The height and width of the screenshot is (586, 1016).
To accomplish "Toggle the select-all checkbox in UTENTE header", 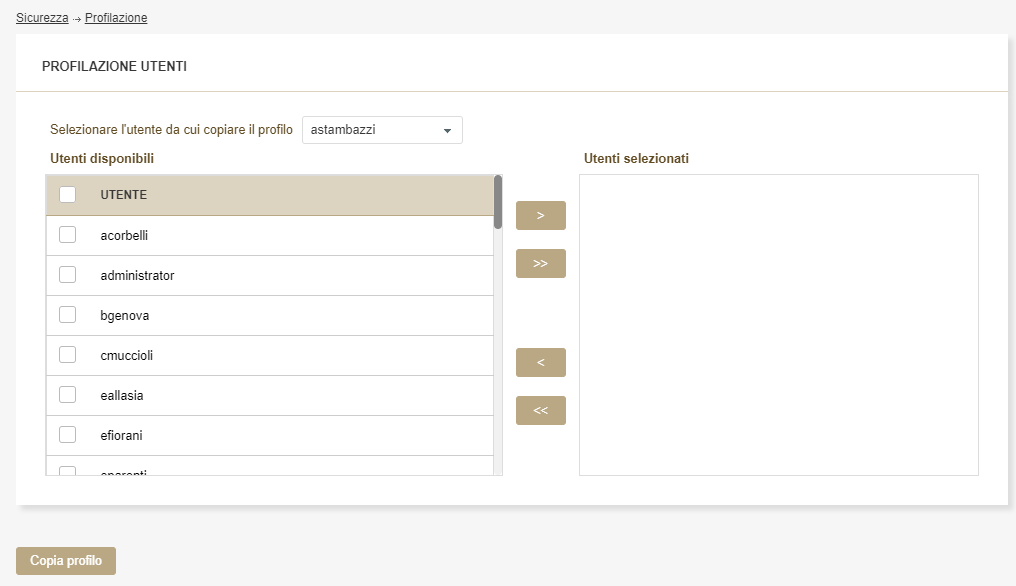I will click(68, 195).
